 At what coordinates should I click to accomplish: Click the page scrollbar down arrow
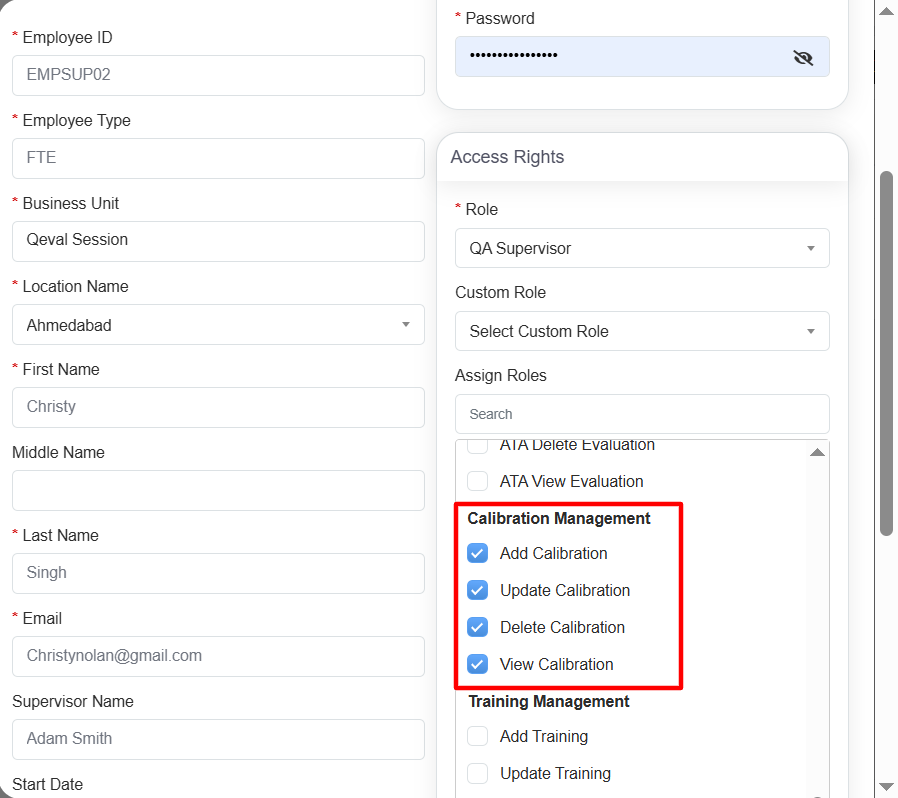[x=885, y=786]
